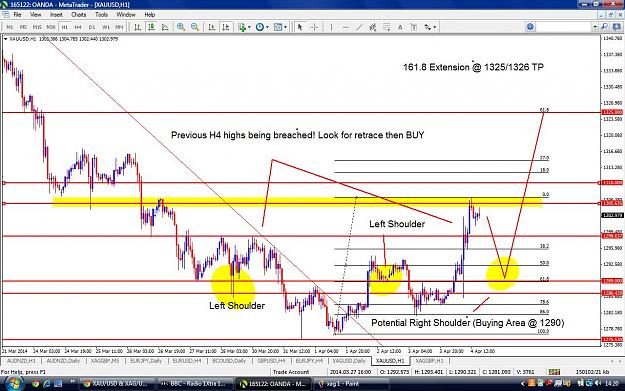Select the crosshair tool

tap(314, 27)
